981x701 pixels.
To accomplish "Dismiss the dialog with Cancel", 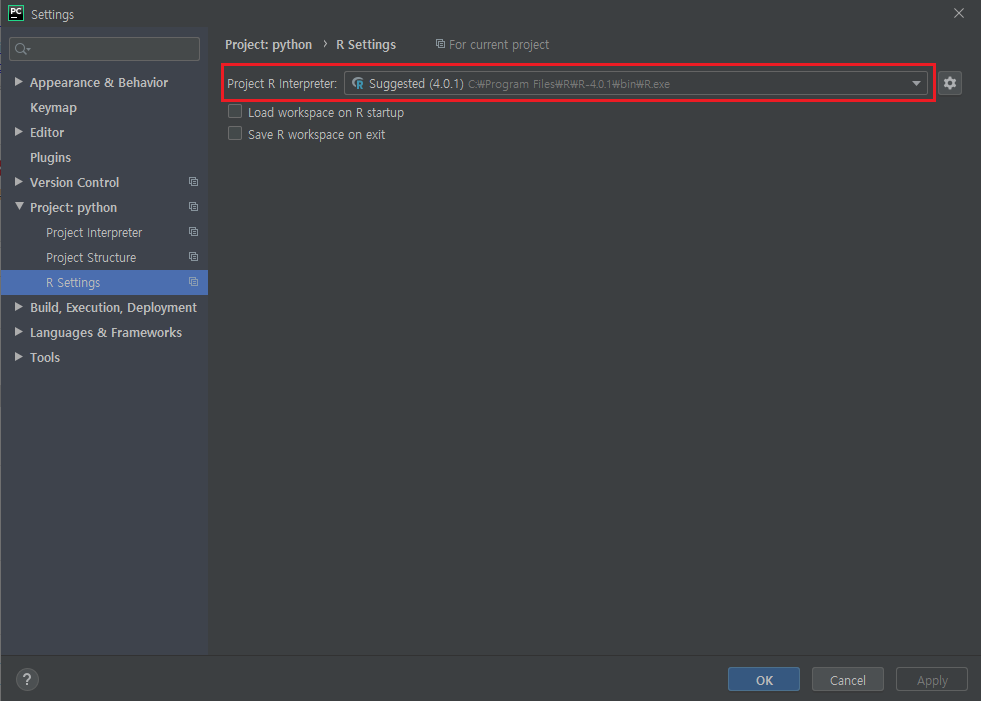I will pyautogui.click(x=847, y=679).
